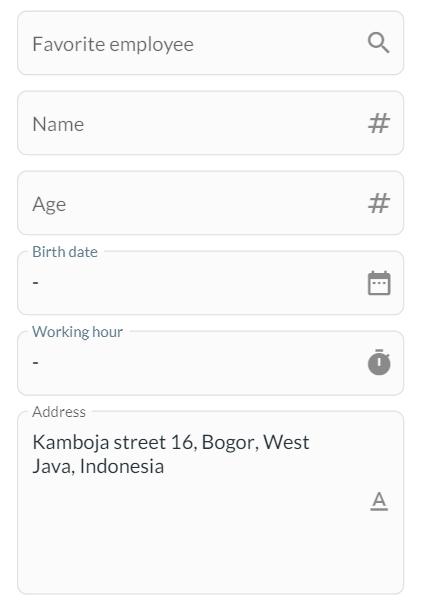Click the dash value under Working hour
This screenshot has height=603, width=422.
coord(35,363)
